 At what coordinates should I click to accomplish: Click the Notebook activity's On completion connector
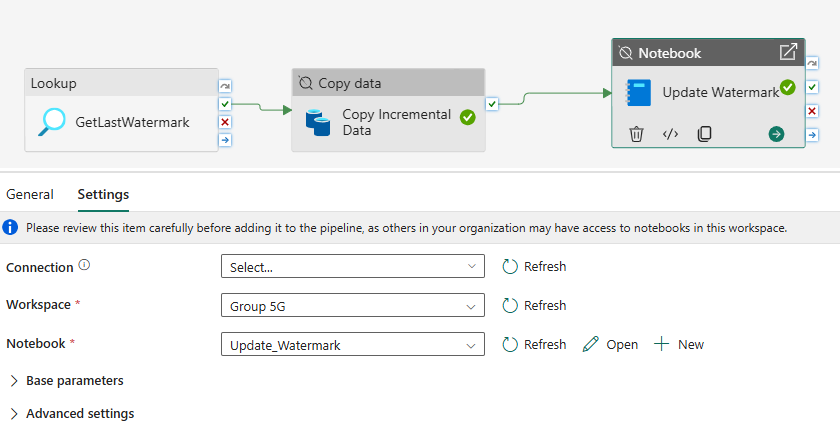812,134
